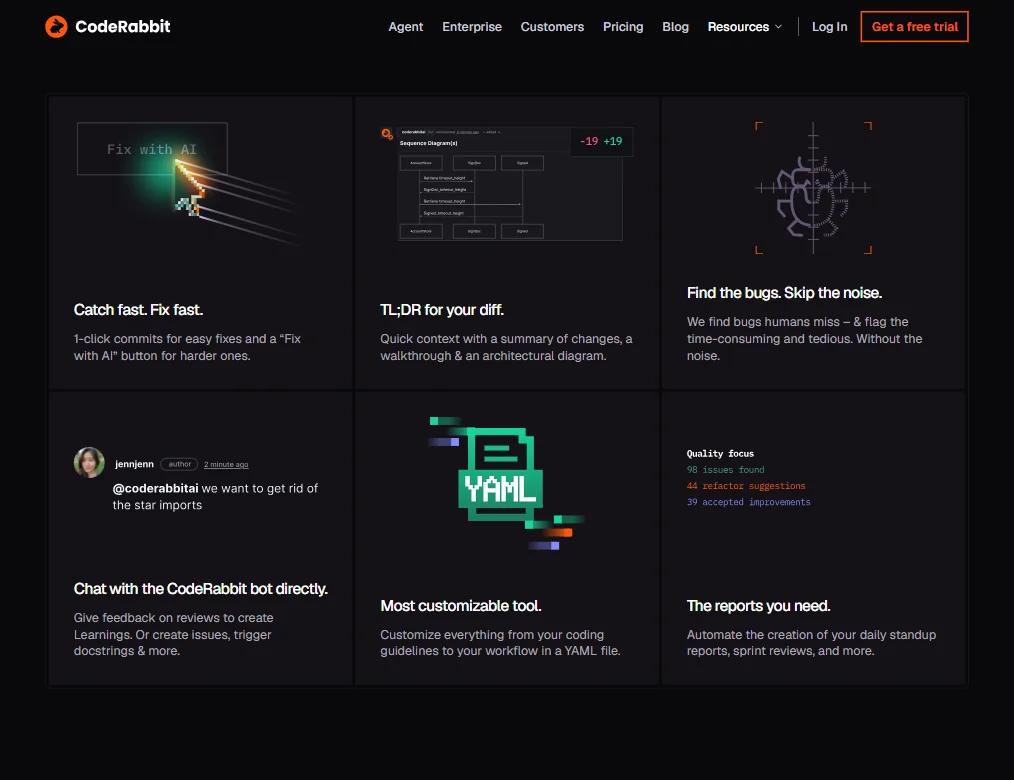The image size is (1014, 780).
Task: Click the Quality focus heading text
Action: coord(720,453)
